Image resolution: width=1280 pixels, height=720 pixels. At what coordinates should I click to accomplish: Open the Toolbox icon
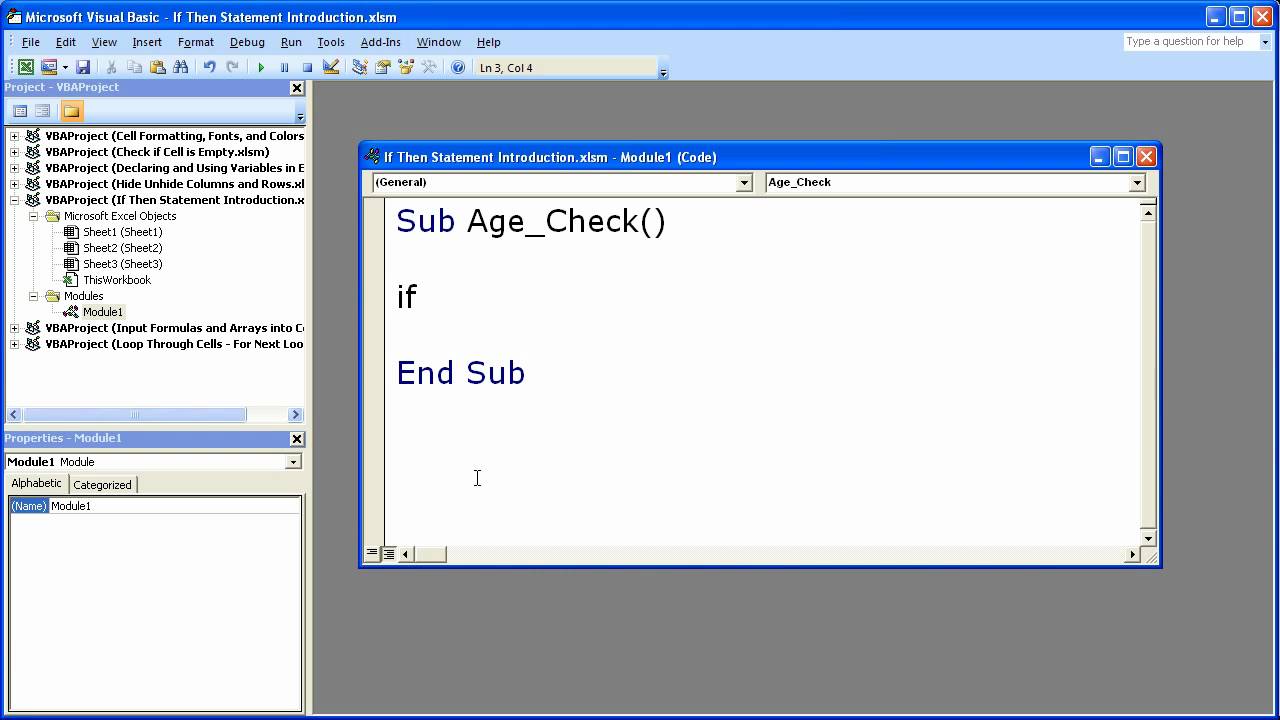(429, 67)
